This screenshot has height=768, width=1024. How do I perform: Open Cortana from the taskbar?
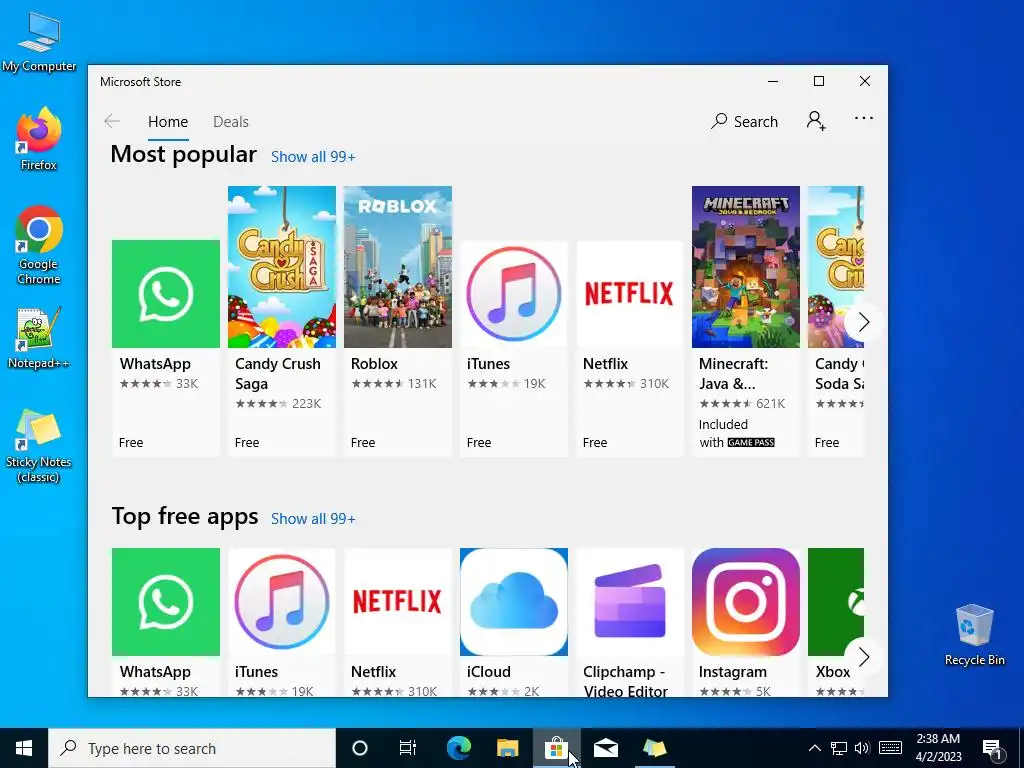click(x=360, y=748)
